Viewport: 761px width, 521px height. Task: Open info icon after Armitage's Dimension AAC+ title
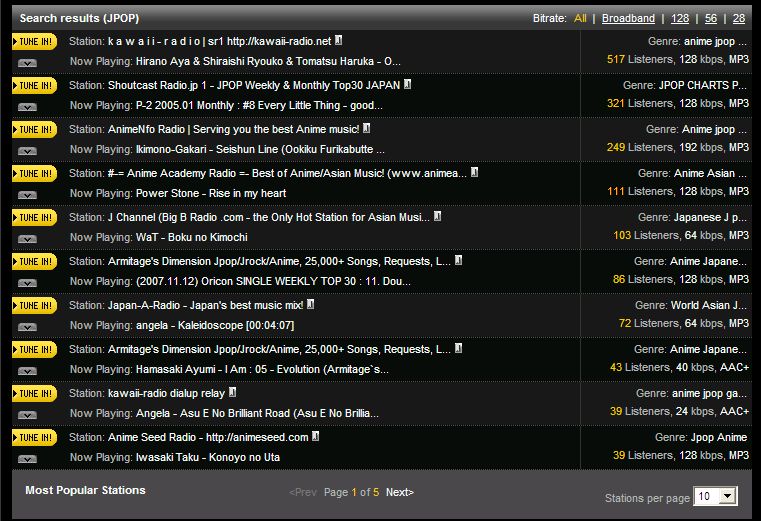459,348
